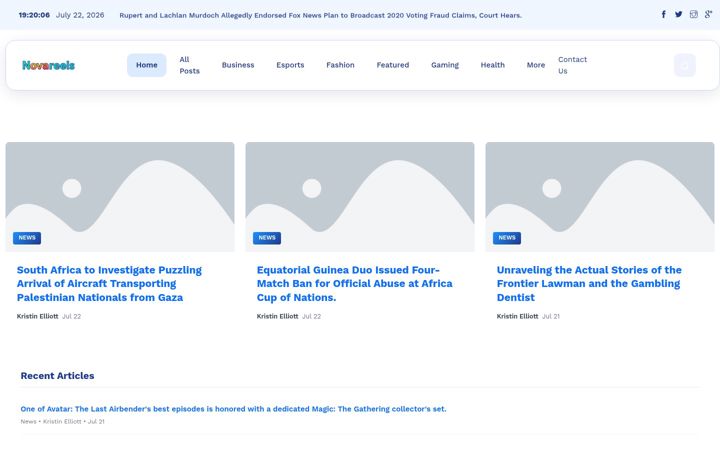Click the faded square button in navbar
The height and width of the screenshot is (450, 720).
(x=685, y=65)
